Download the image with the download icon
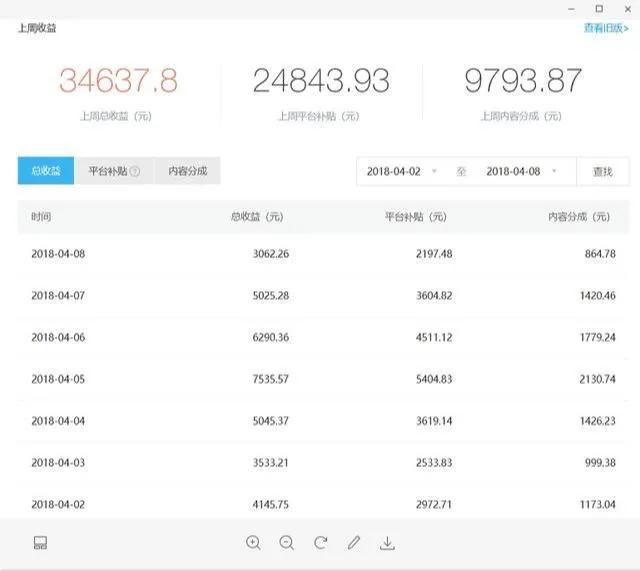 [387, 543]
